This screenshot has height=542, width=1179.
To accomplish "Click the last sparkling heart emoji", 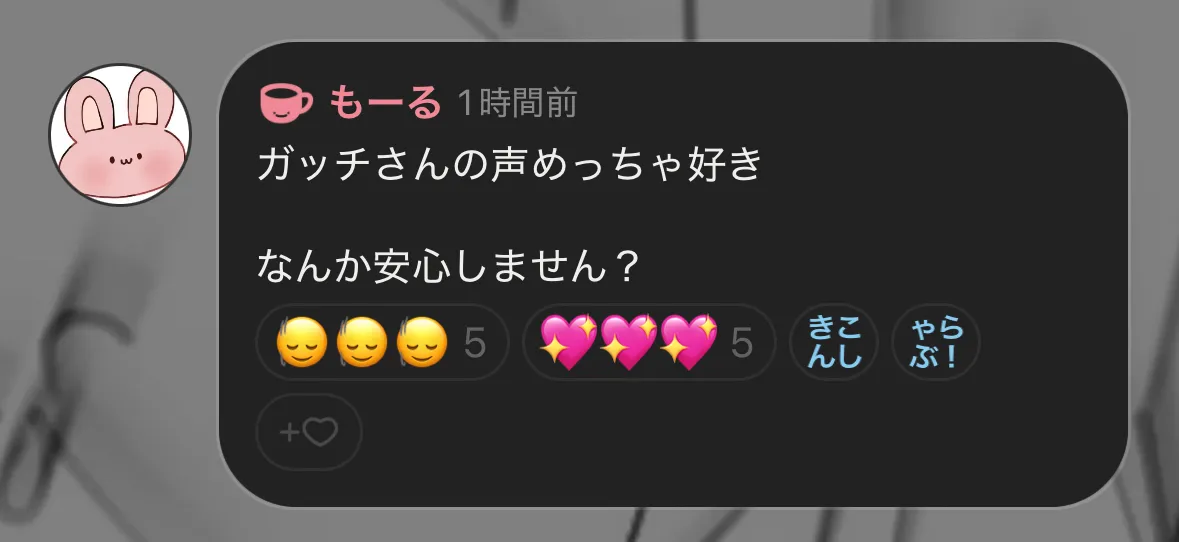I will pyautogui.click(x=689, y=342).
